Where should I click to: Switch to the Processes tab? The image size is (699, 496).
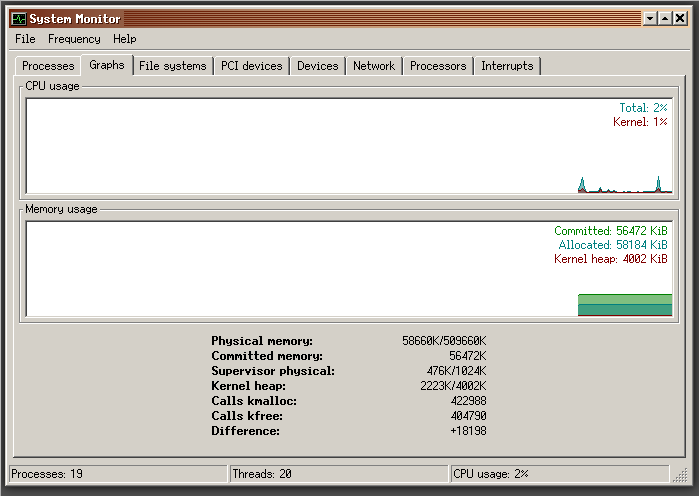pos(48,66)
